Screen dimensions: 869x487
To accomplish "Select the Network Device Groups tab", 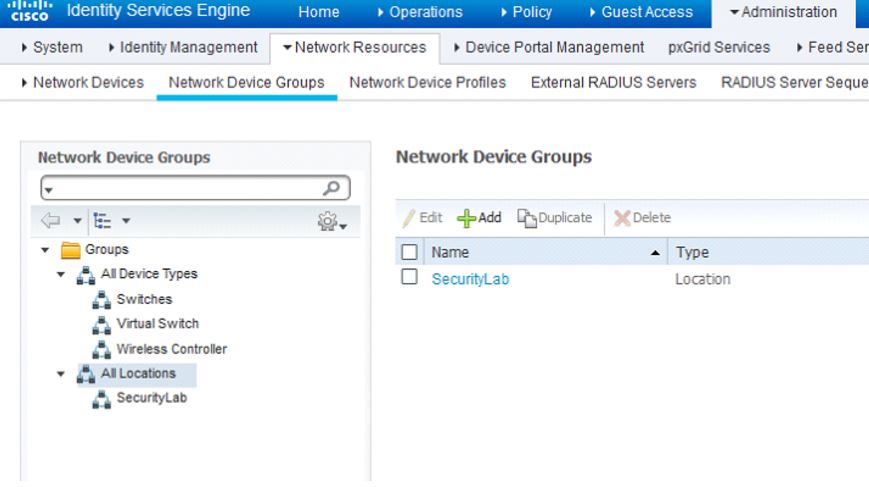I will [x=247, y=83].
